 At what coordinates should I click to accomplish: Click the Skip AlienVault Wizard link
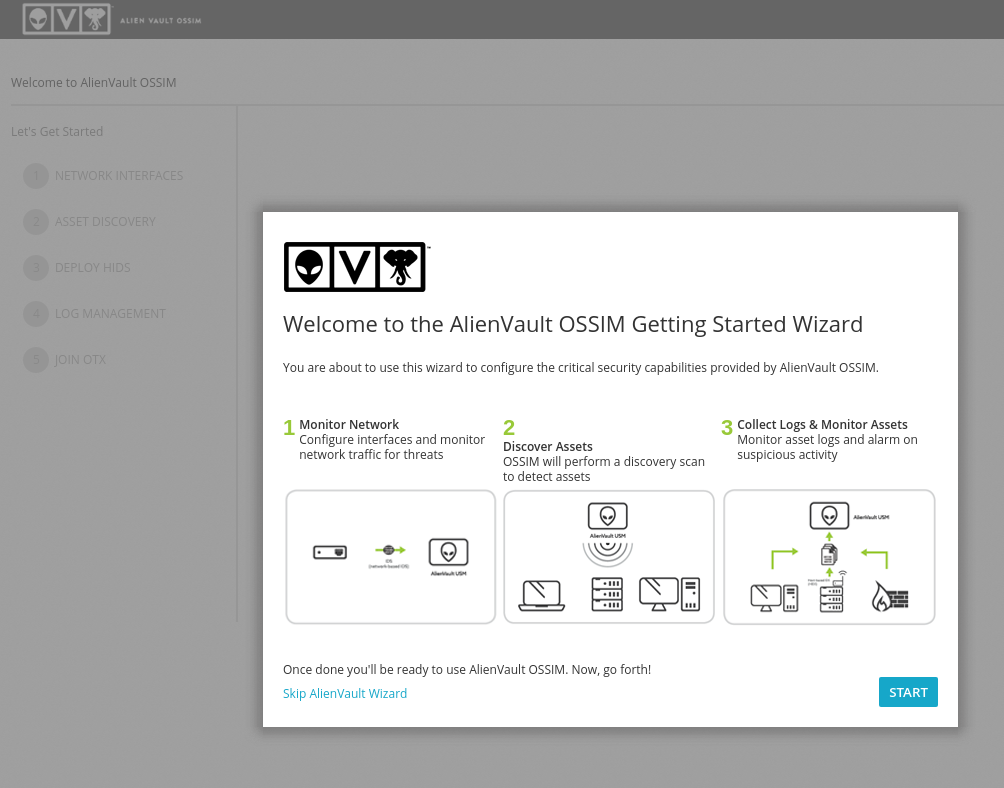coord(345,693)
